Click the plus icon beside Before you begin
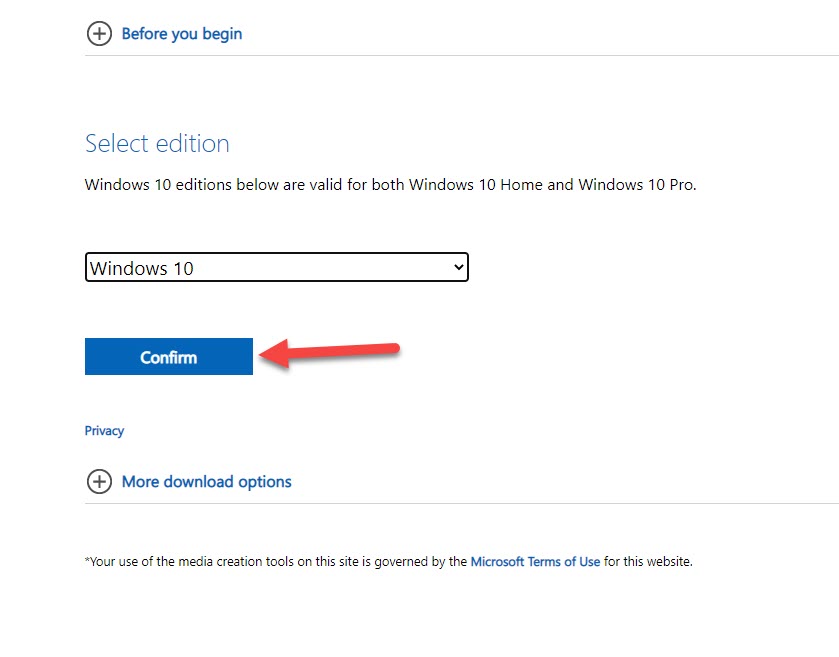The image size is (839, 657). click(x=99, y=34)
